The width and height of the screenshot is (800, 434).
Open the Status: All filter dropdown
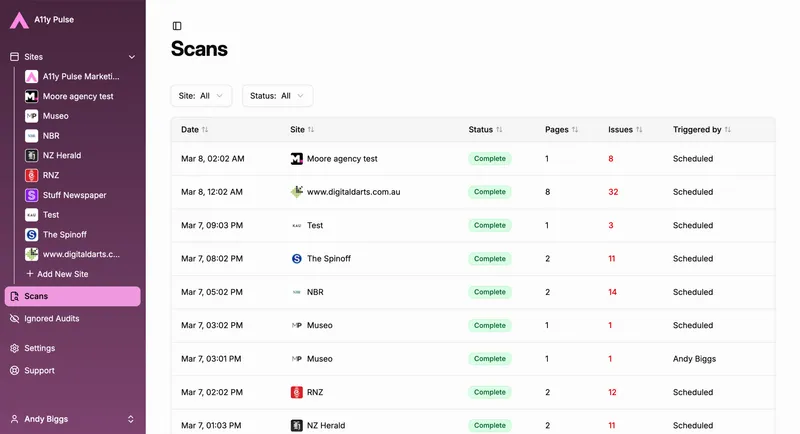(277, 96)
